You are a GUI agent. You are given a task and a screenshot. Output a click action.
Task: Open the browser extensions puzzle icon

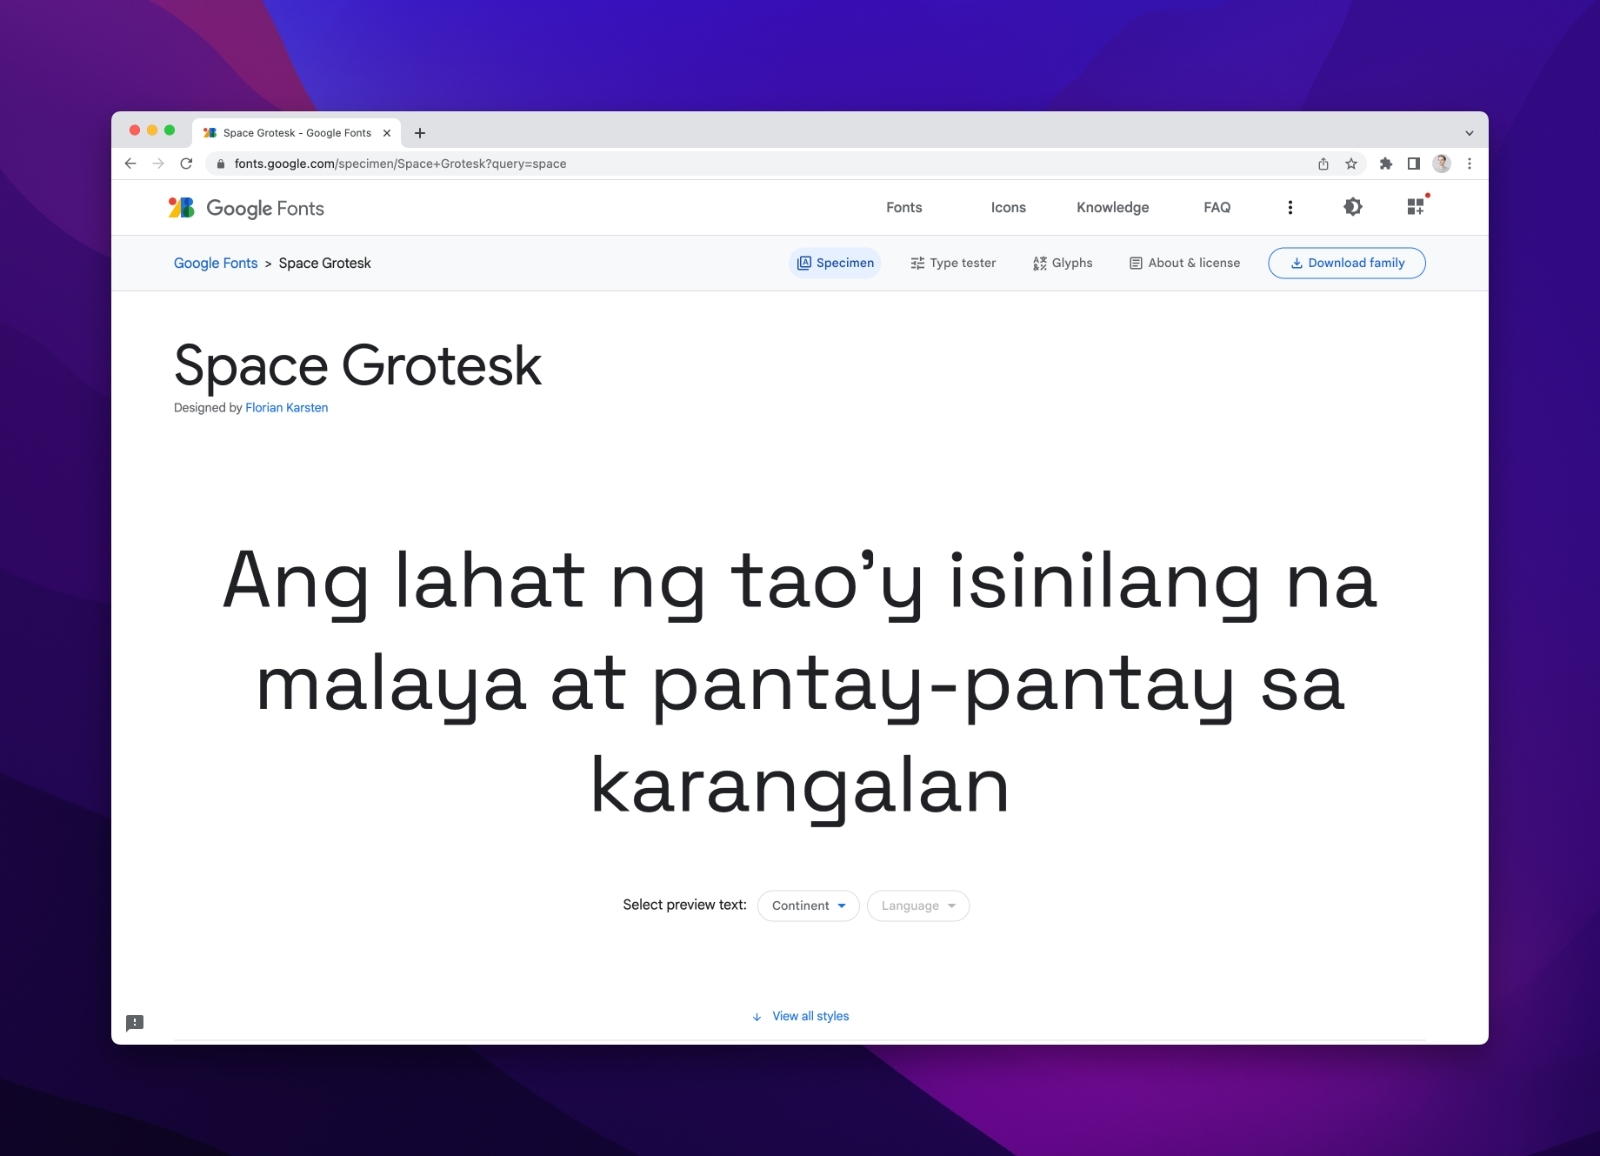[x=1385, y=164]
